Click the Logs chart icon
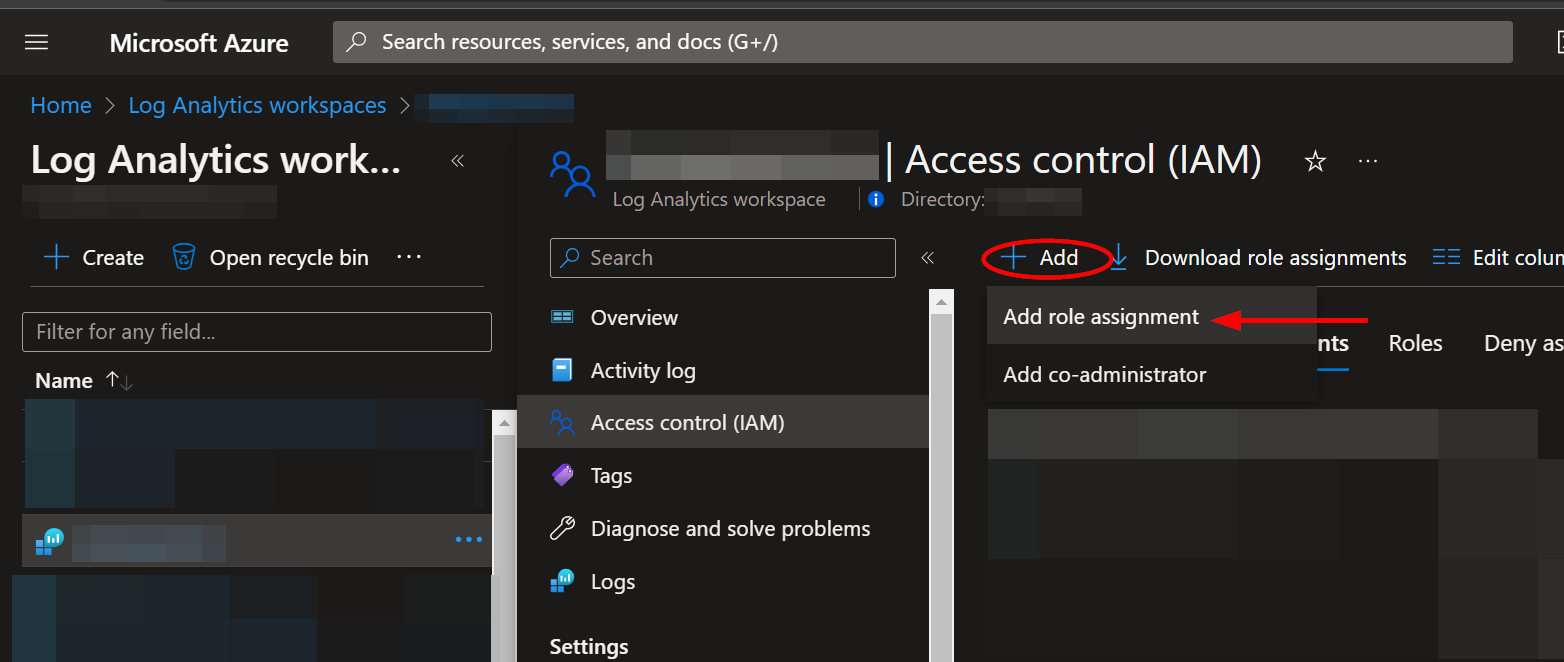Screen dimensions: 1564x662 563,581
